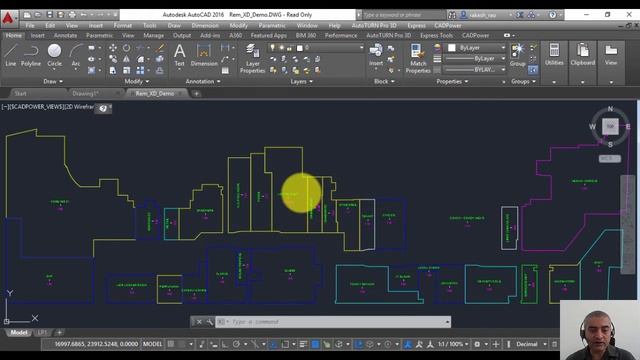Expand the Groups panel
Screen dimensions: 640x360
pos(523,81)
